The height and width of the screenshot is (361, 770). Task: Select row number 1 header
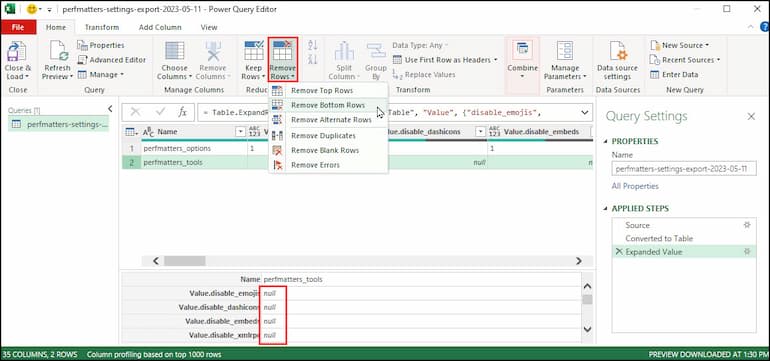click(131, 148)
